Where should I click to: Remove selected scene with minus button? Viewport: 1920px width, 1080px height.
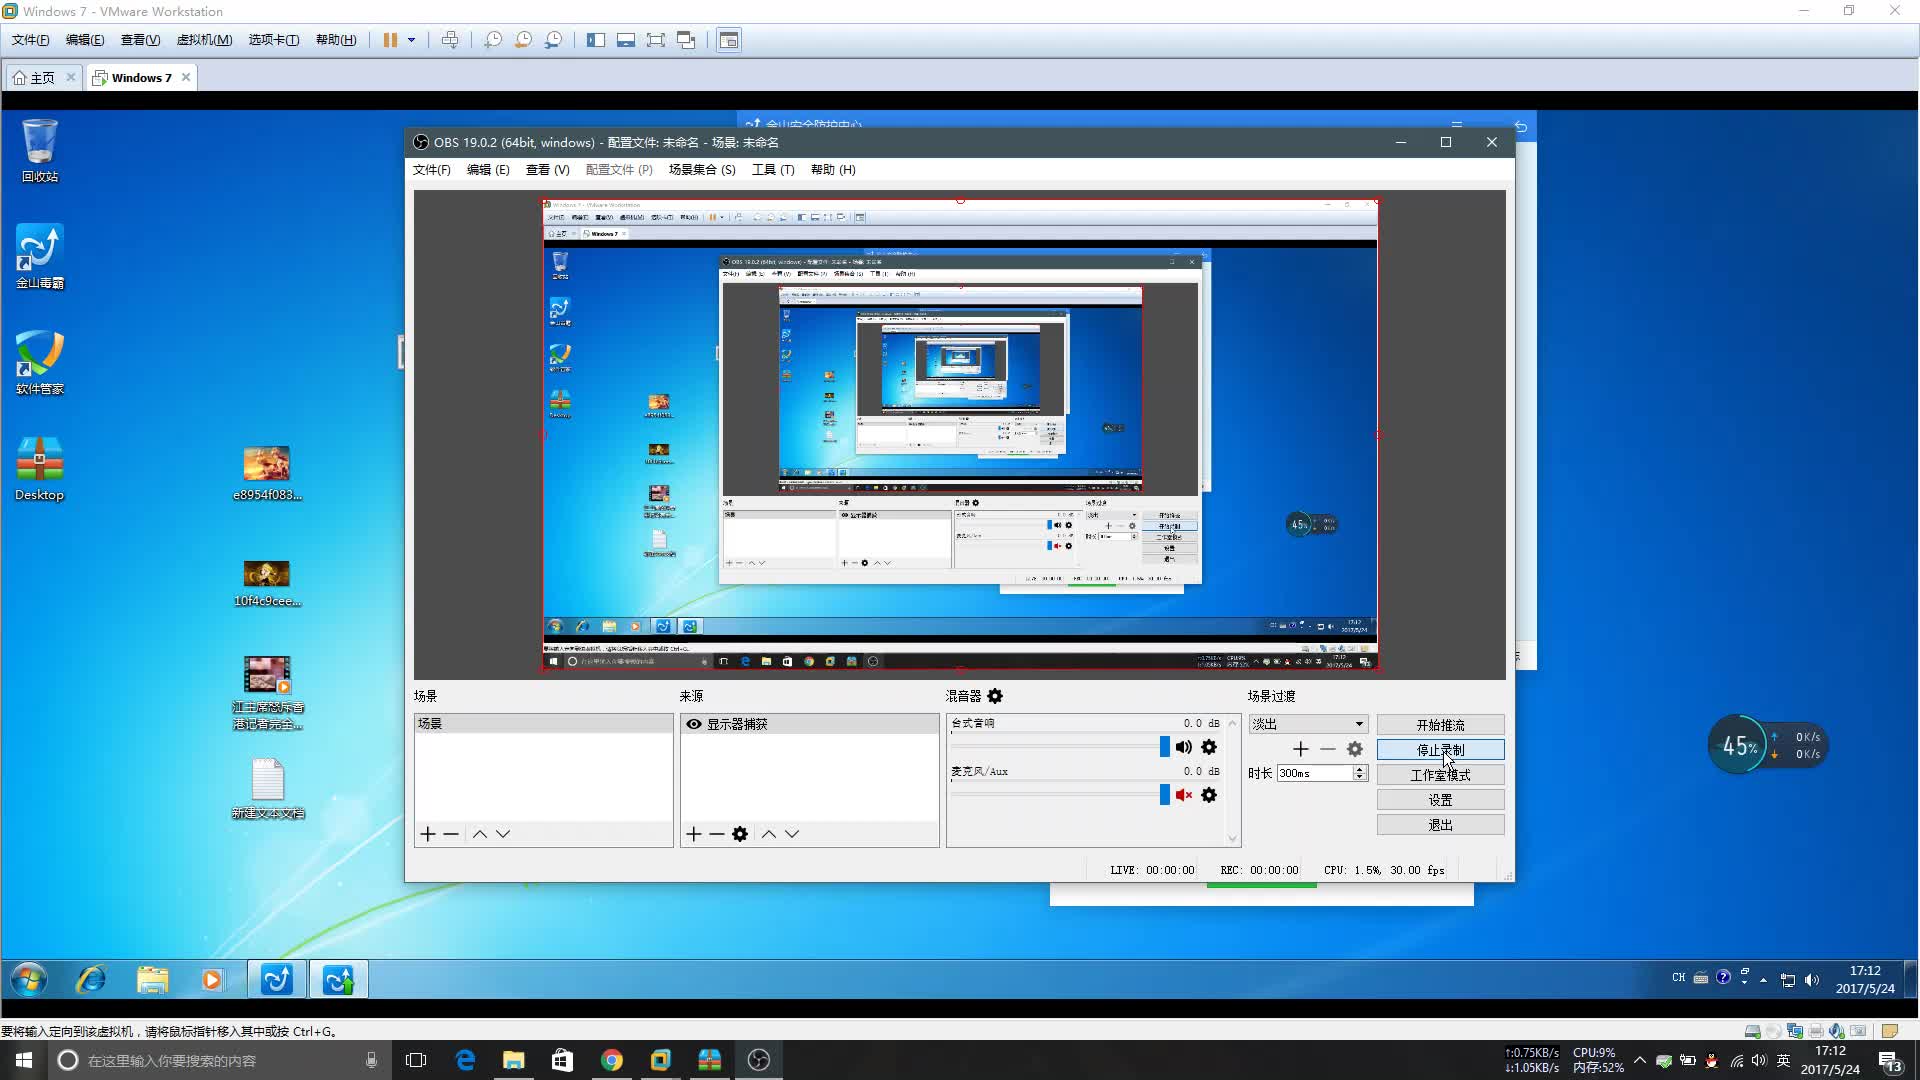[x=451, y=834]
